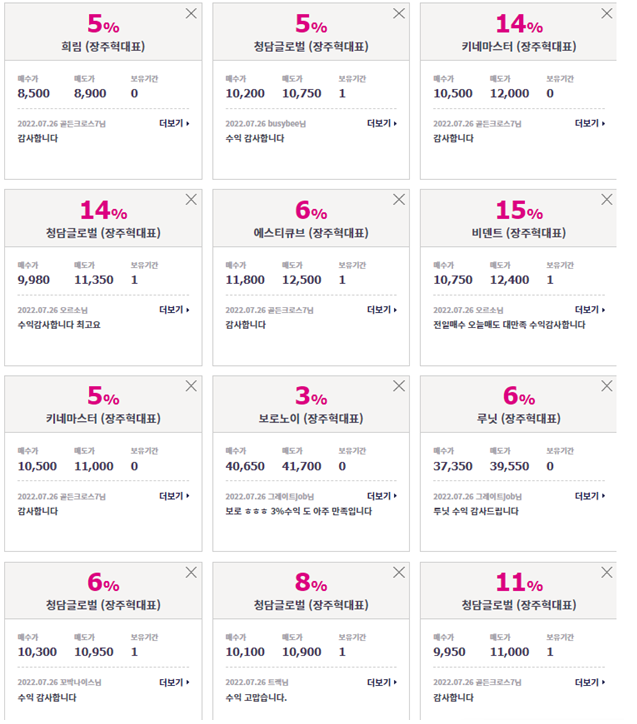The height and width of the screenshot is (724, 637).
Task: Close the 비덴트 15% review card
Action: (607, 199)
